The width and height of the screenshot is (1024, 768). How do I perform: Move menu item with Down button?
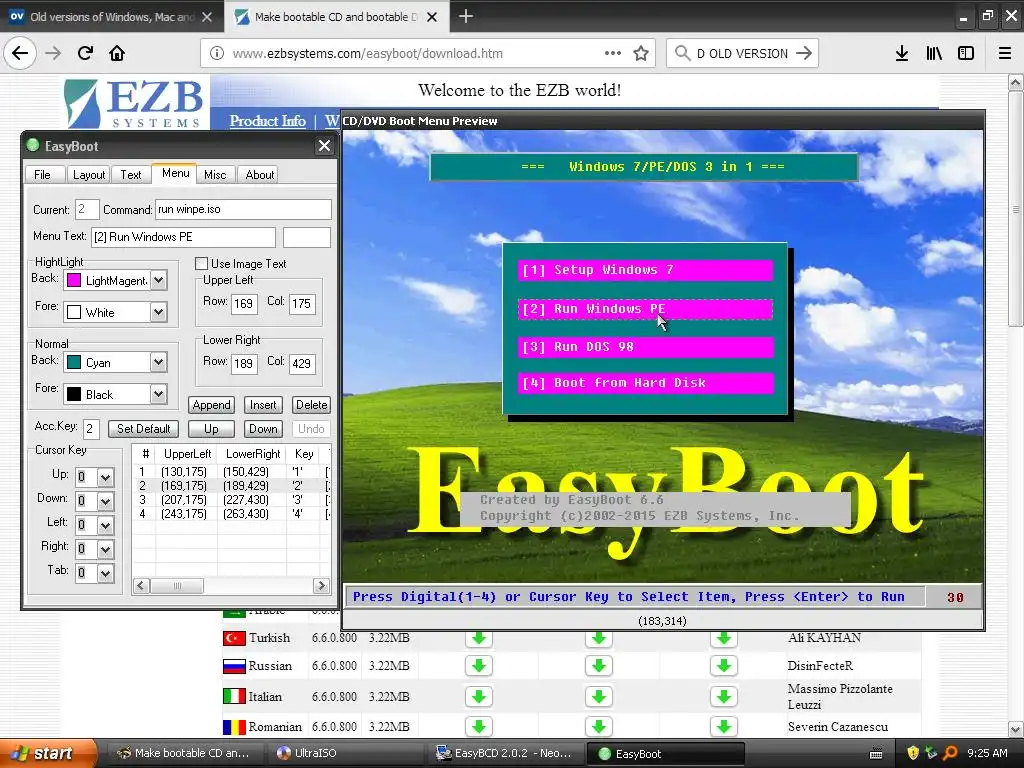tap(263, 429)
